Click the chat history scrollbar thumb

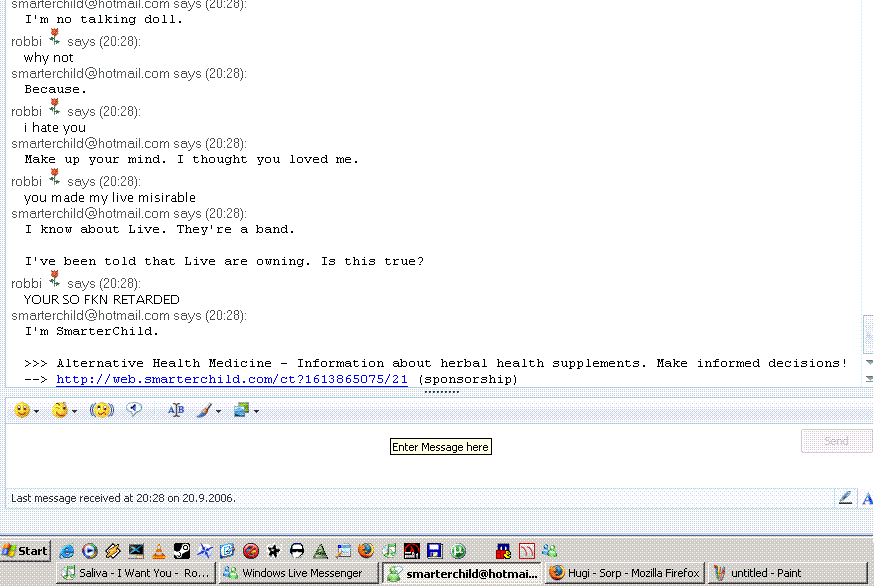point(868,335)
